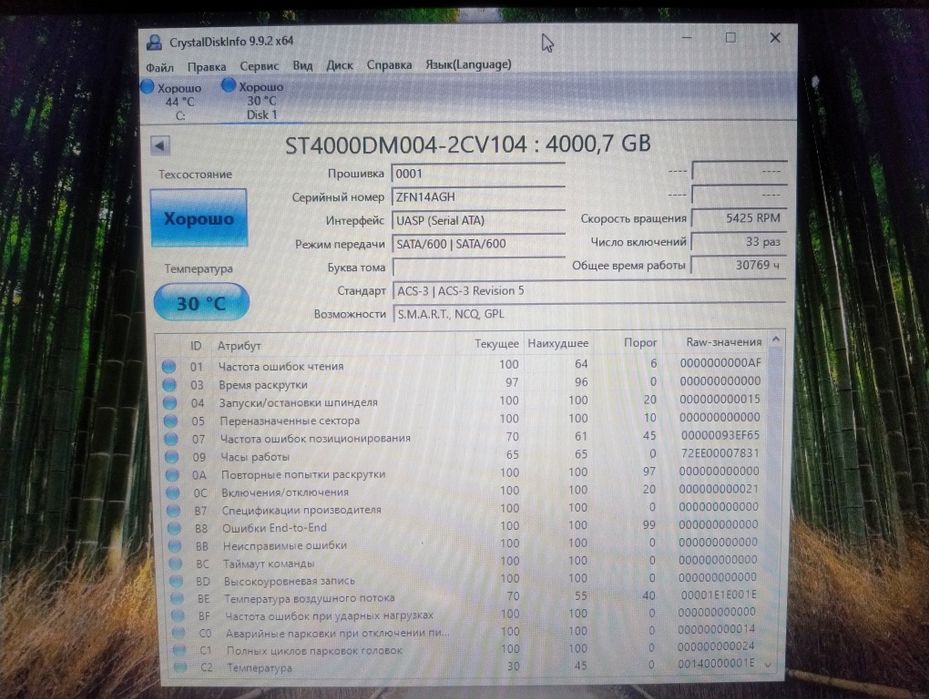Click the status dot for attribute 05
This screenshot has height=699, width=929.
point(171,421)
